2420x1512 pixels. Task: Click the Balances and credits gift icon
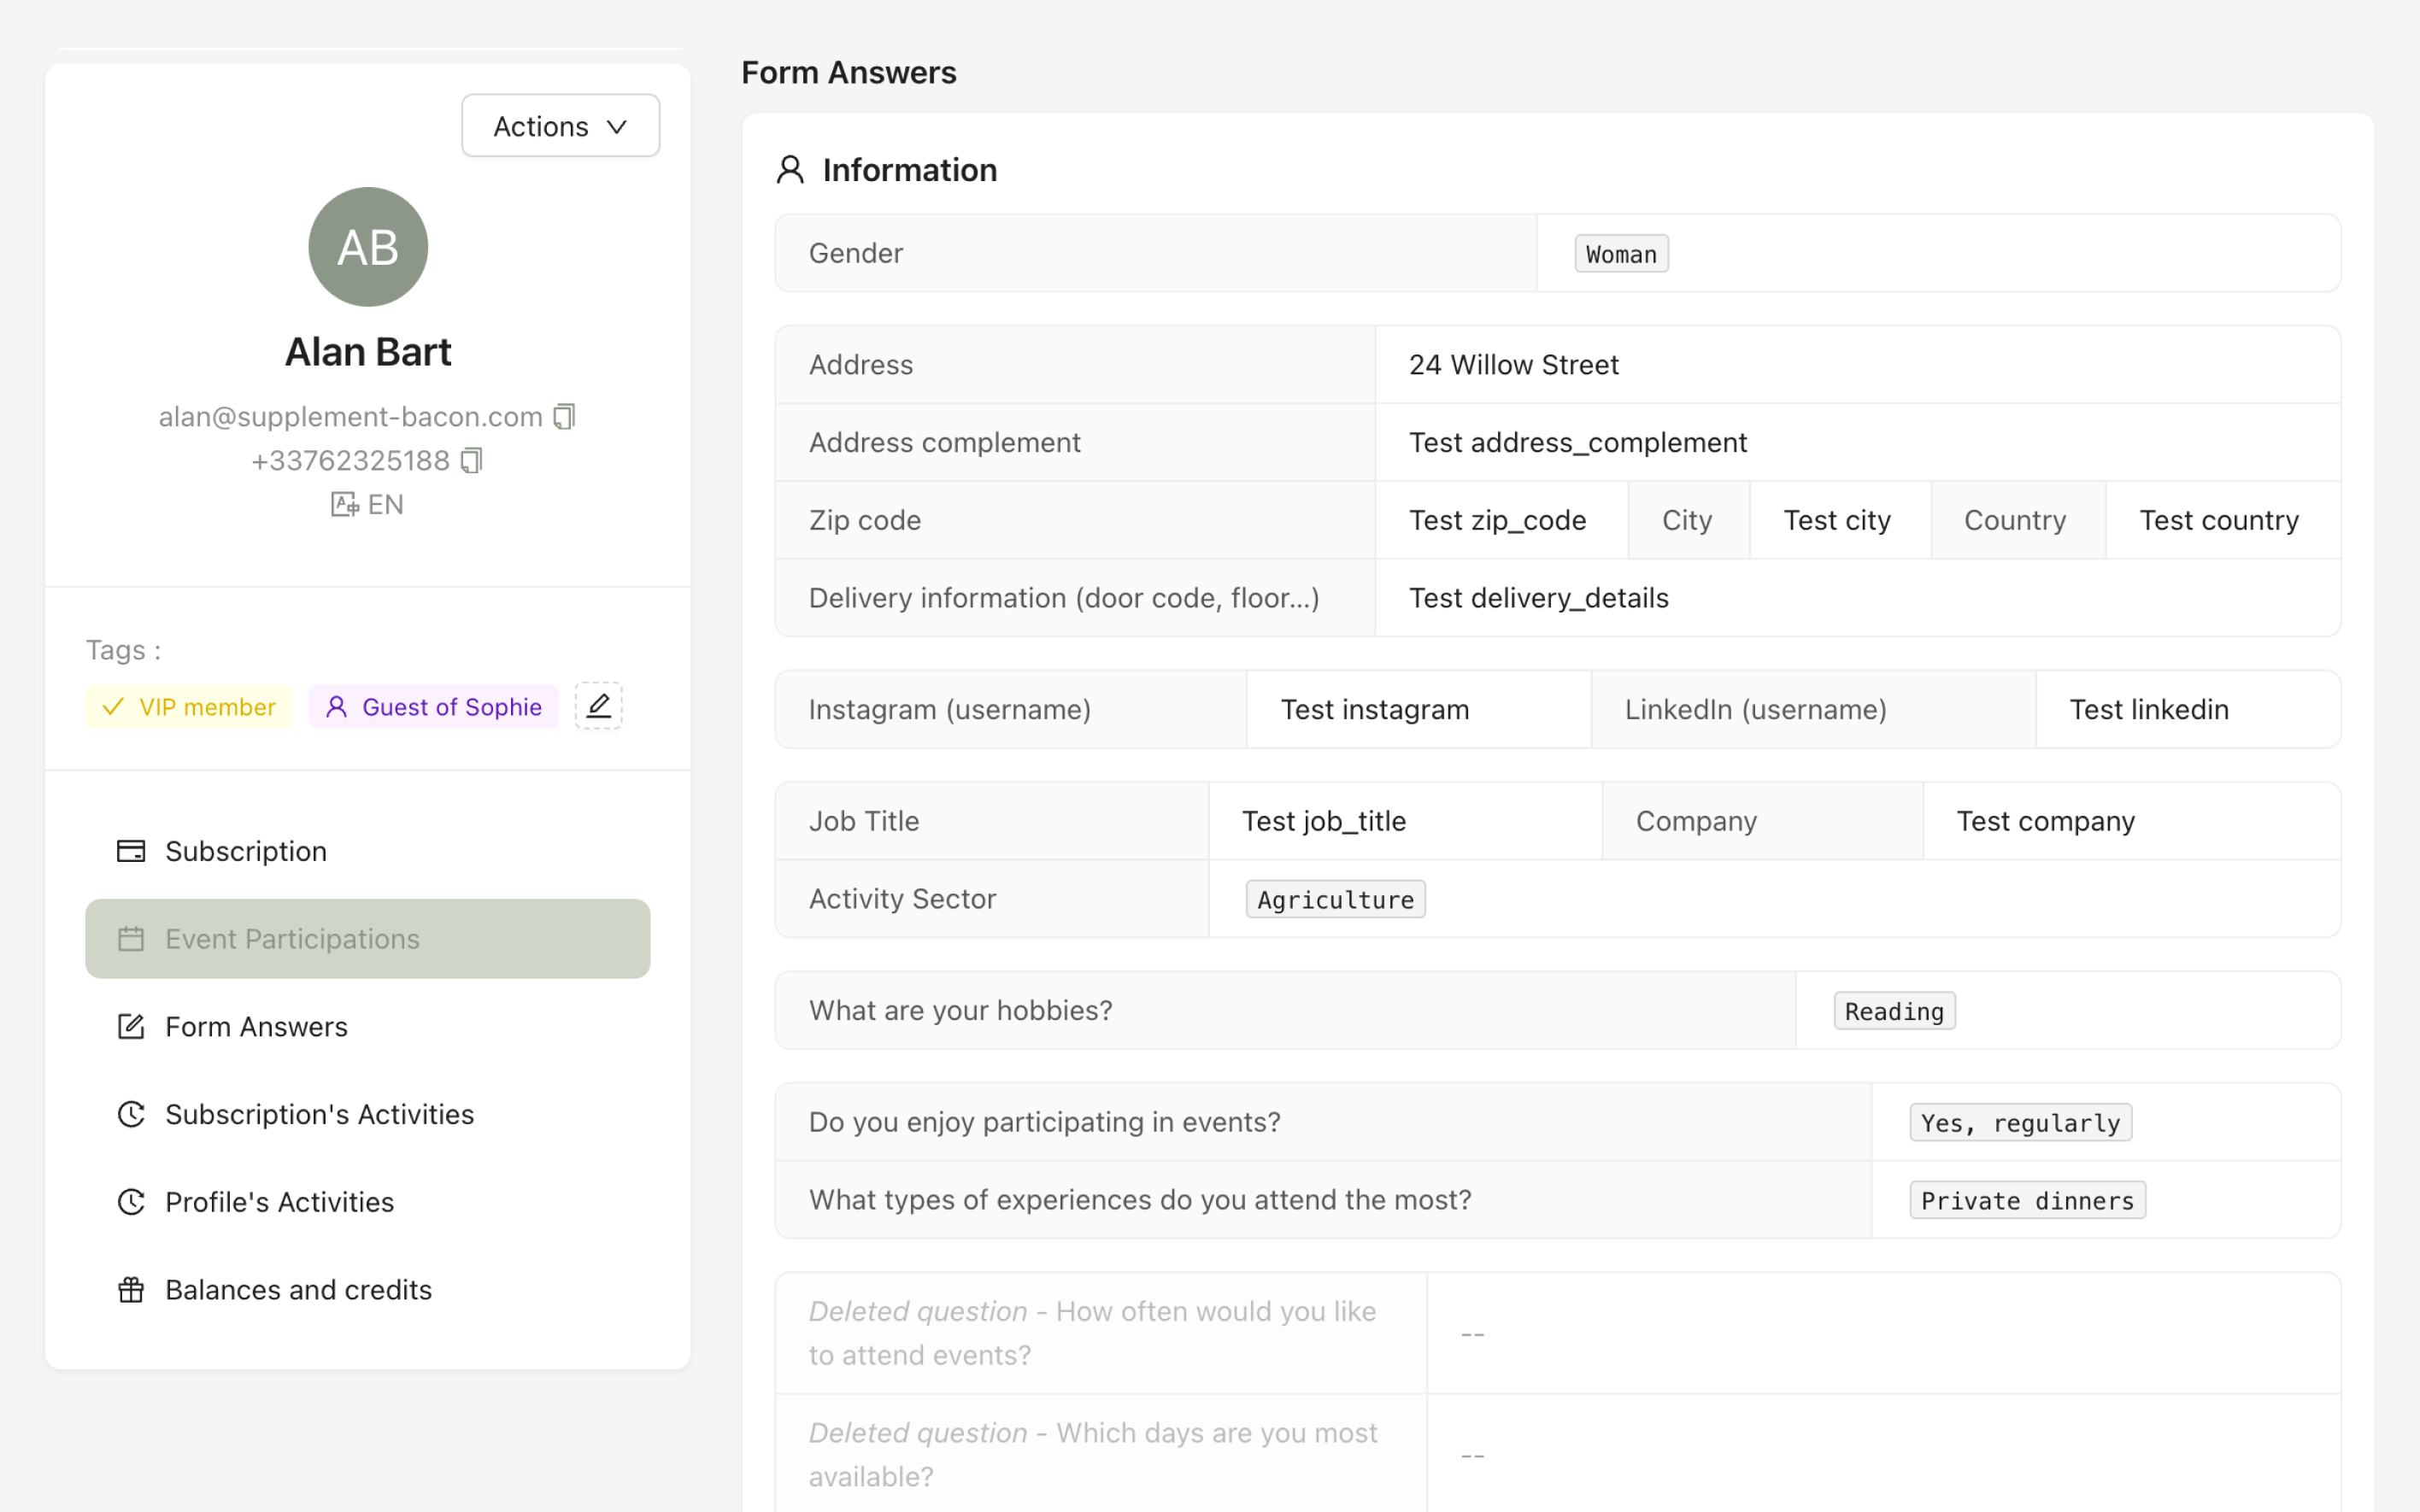click(131, 1290)
